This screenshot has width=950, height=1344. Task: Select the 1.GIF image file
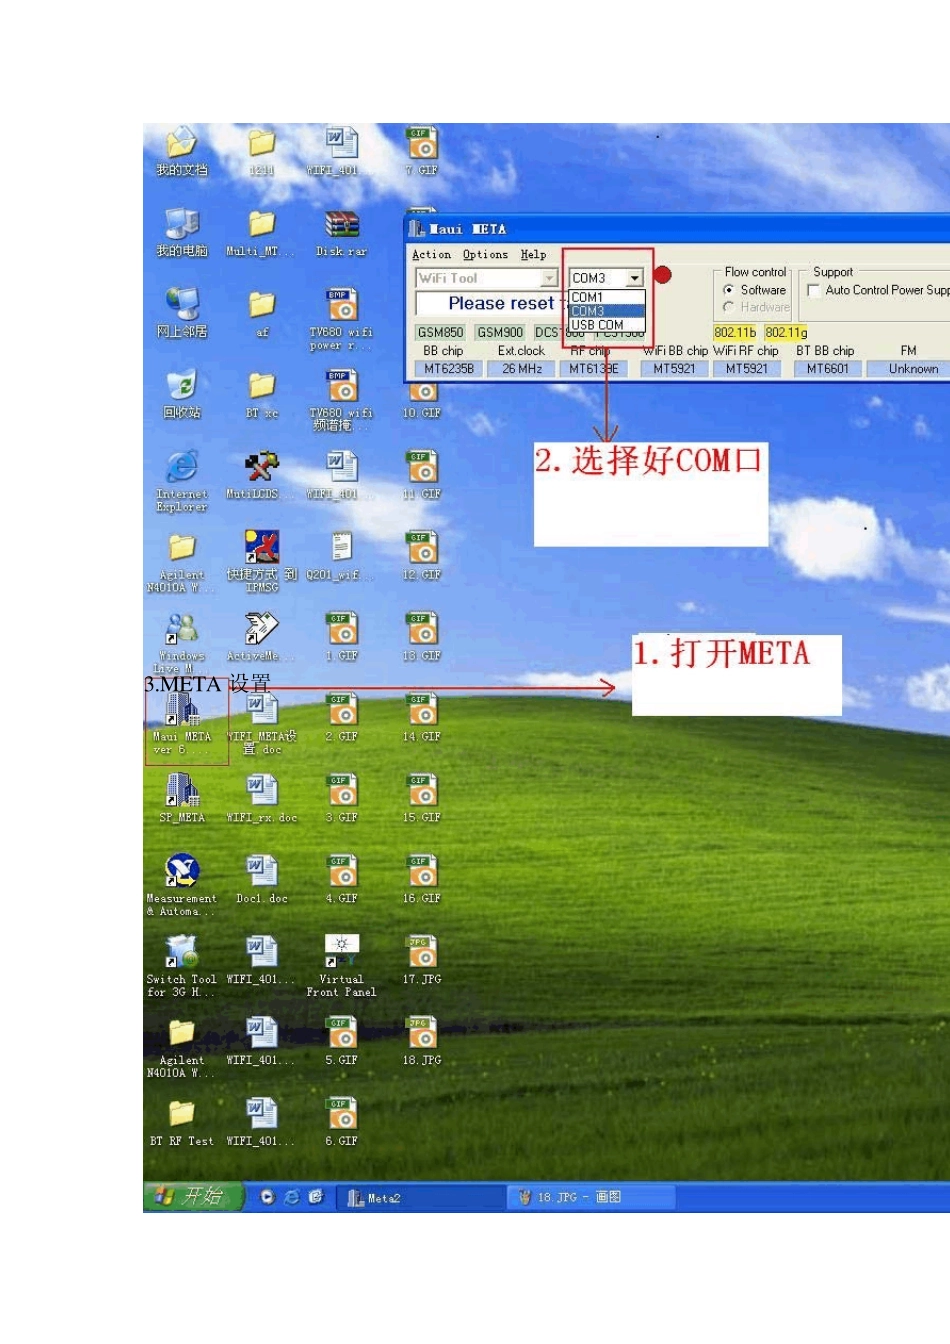(342, 637)
